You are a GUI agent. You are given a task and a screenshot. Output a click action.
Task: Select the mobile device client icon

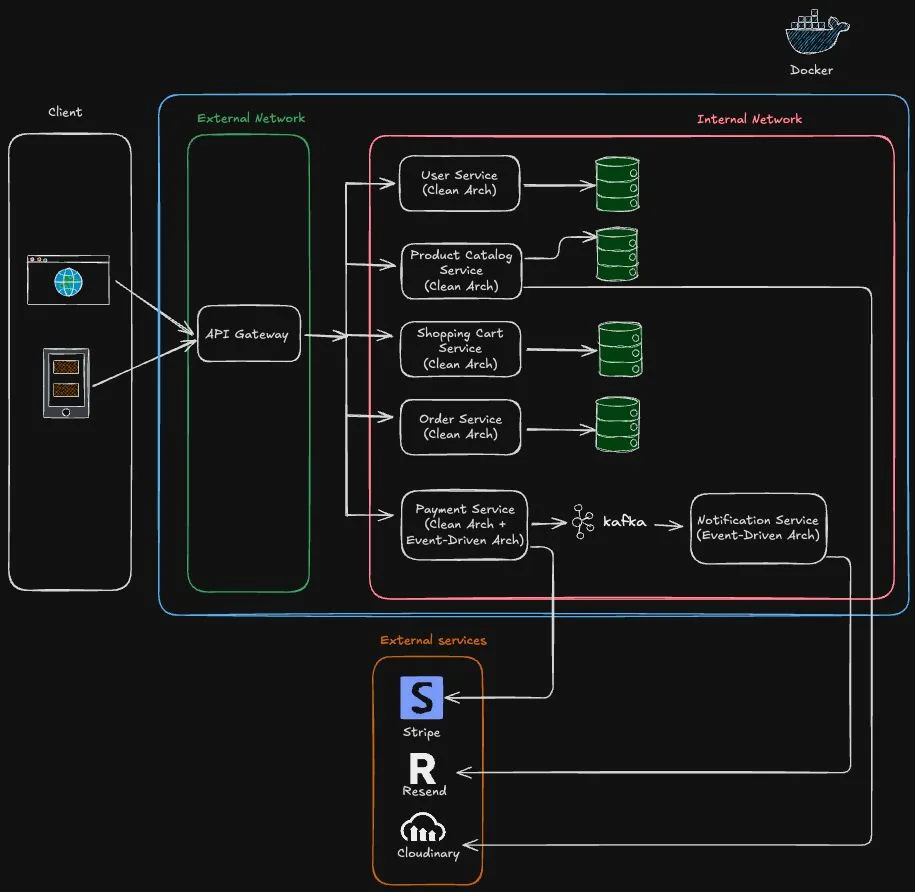click(66, 383)
